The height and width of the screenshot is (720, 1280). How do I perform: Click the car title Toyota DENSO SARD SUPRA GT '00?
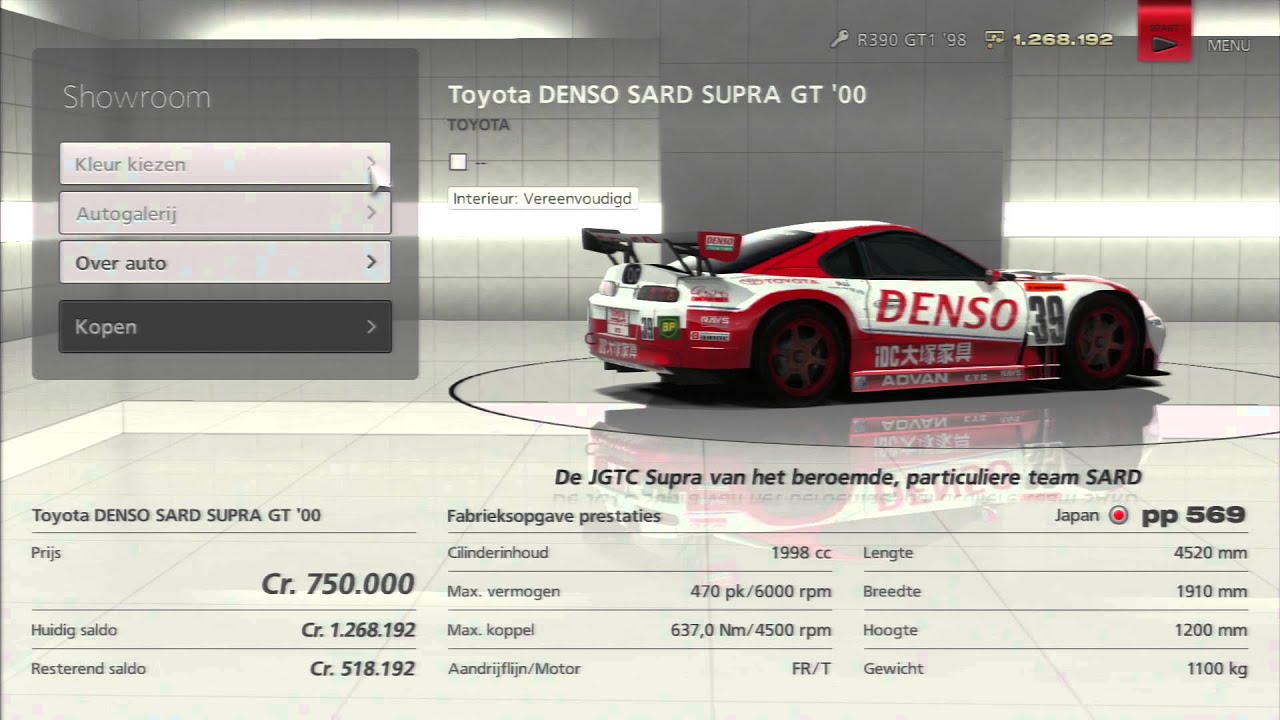click(657, 95)
